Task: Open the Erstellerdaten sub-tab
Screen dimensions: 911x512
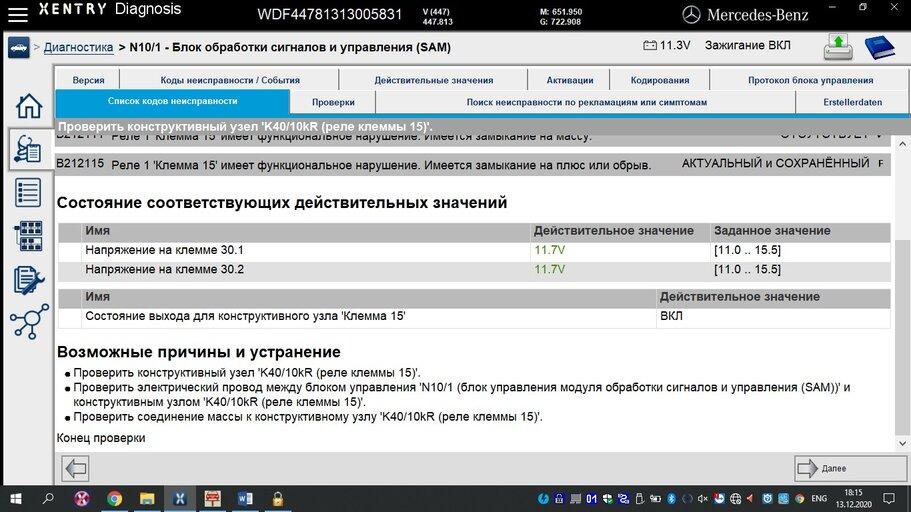Action: coord(854,102)
